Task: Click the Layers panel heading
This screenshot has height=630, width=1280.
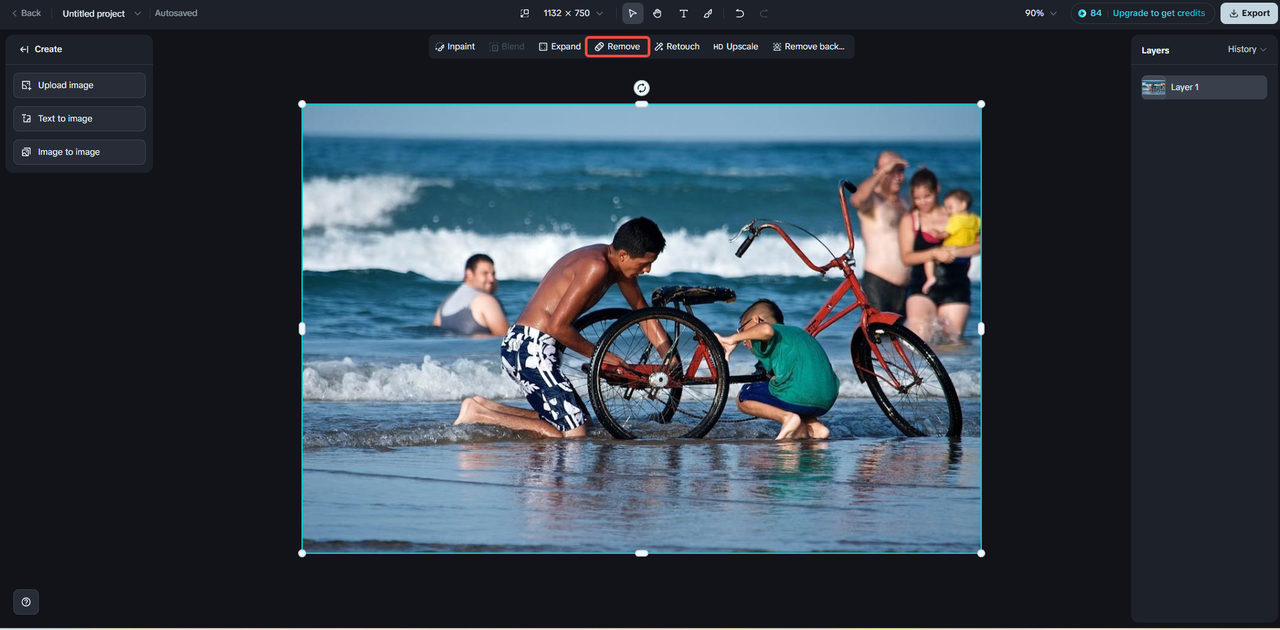Action: pyautogui.click(x=1155, y=50)
